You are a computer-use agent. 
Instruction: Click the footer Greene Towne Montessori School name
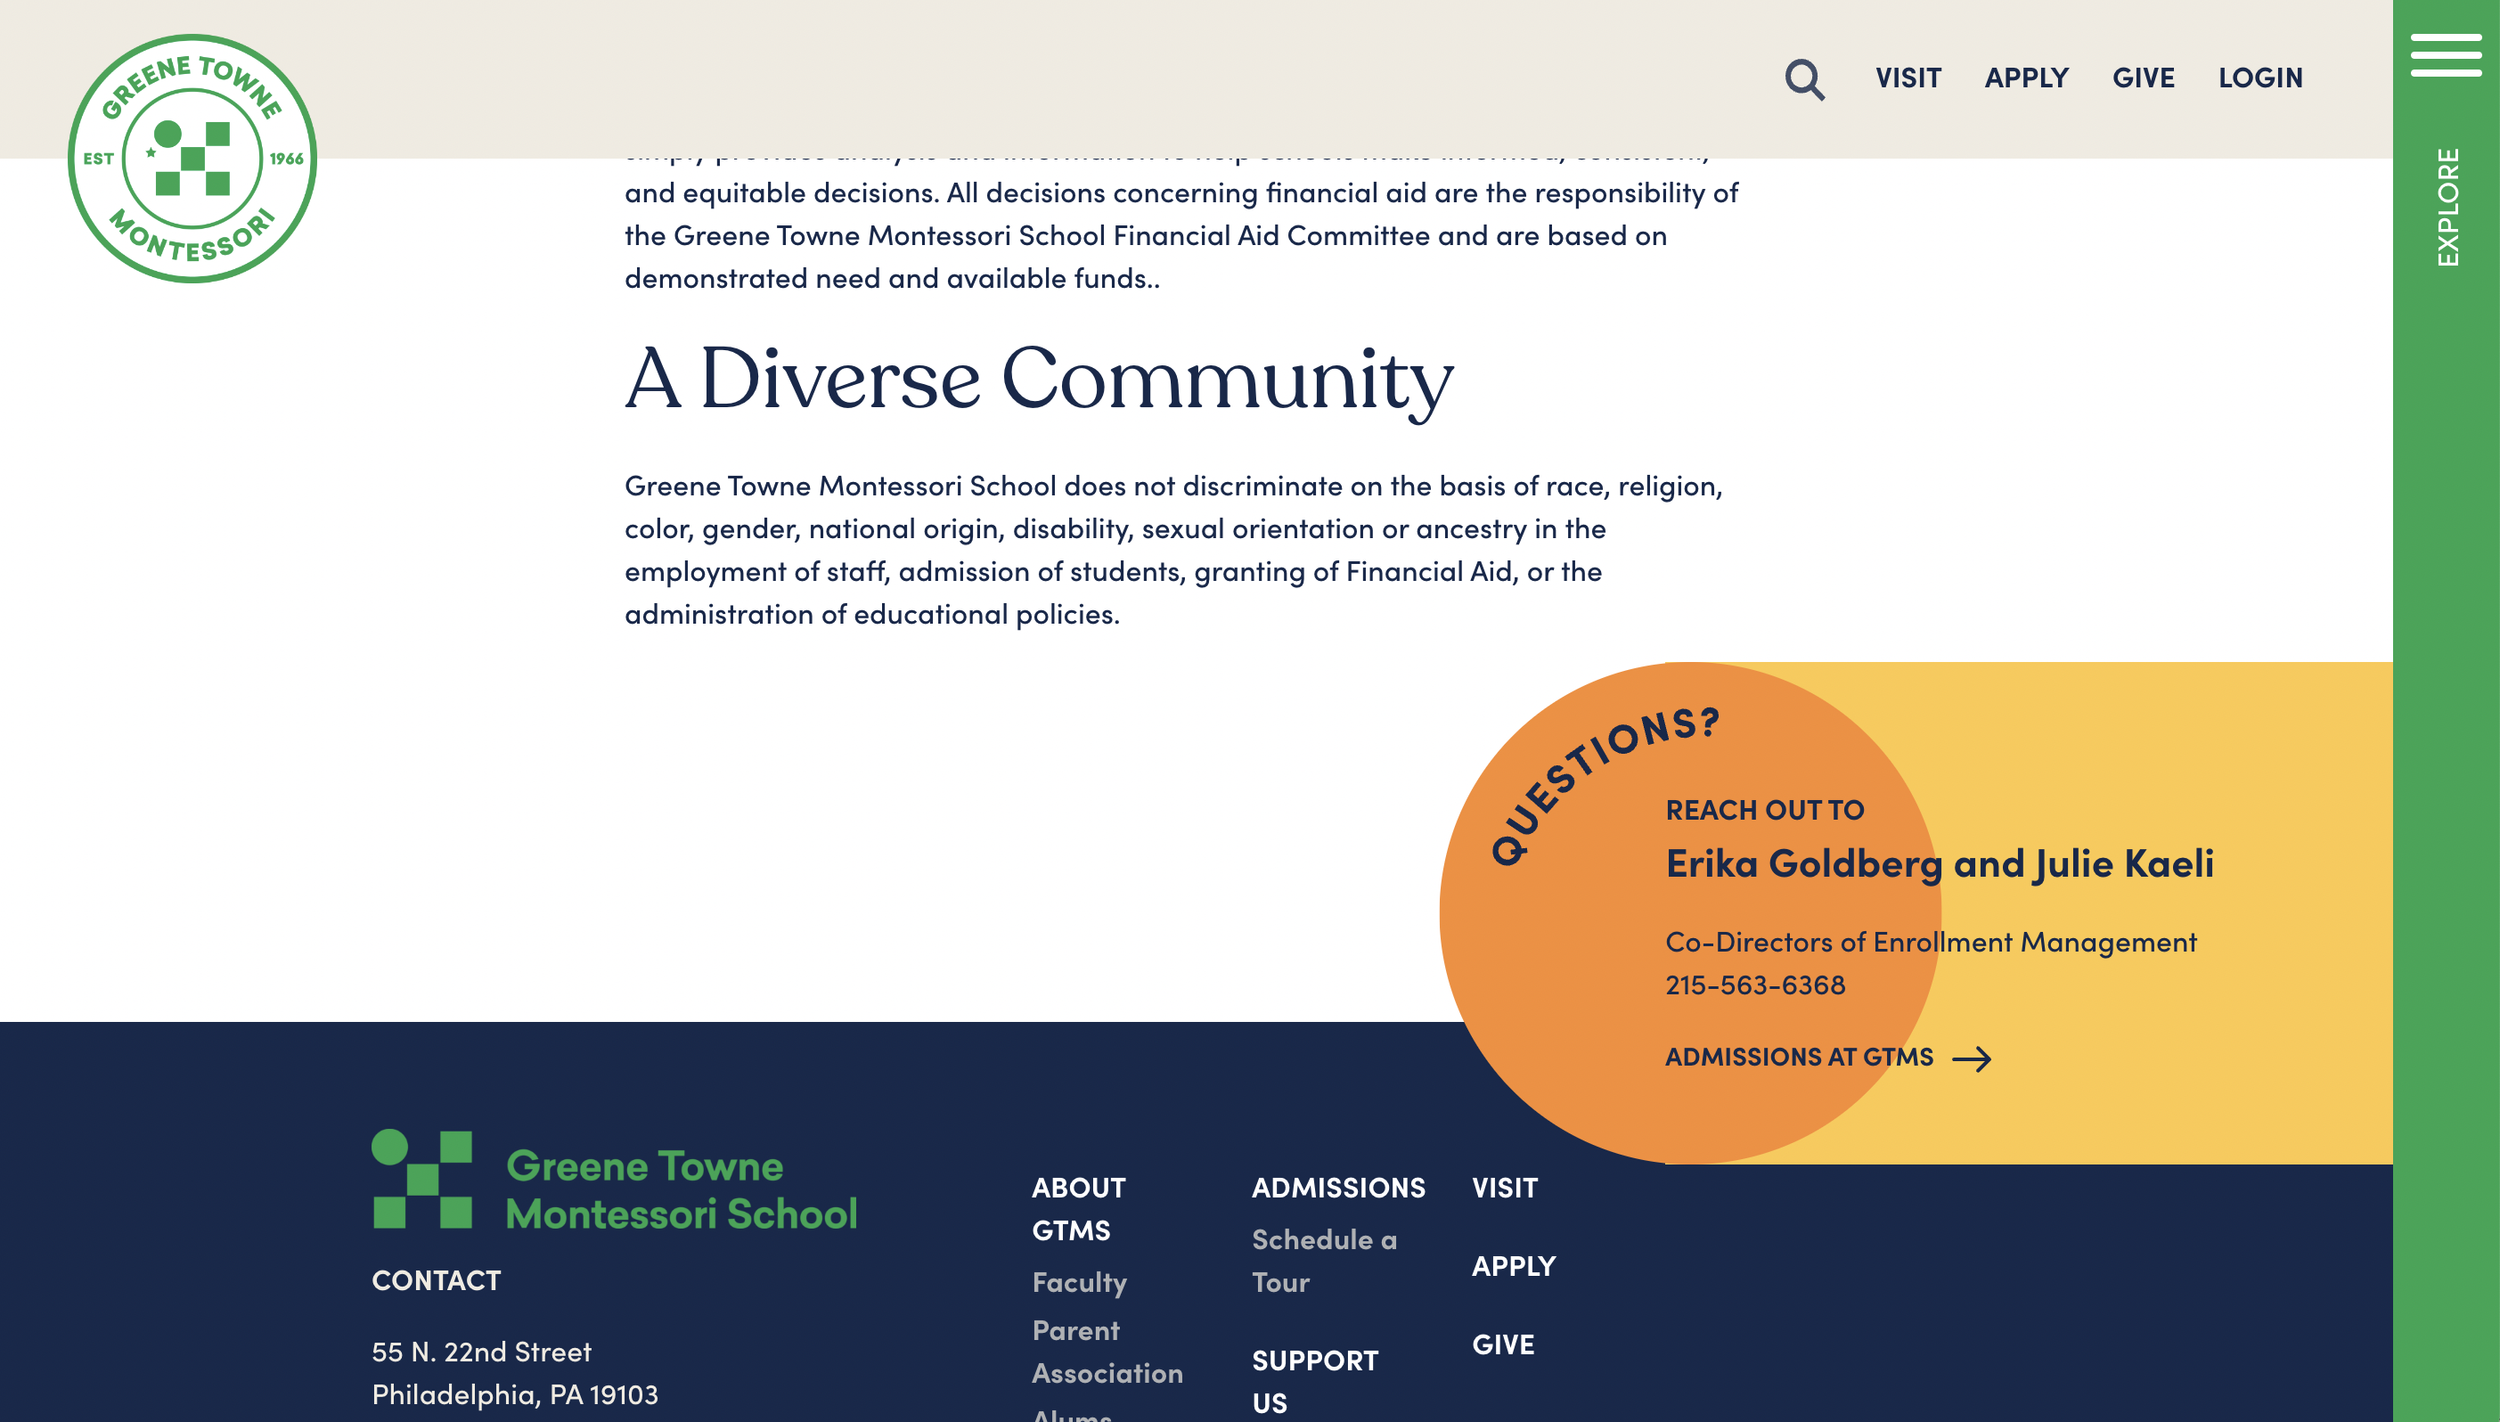click(x=681, y=1189)
